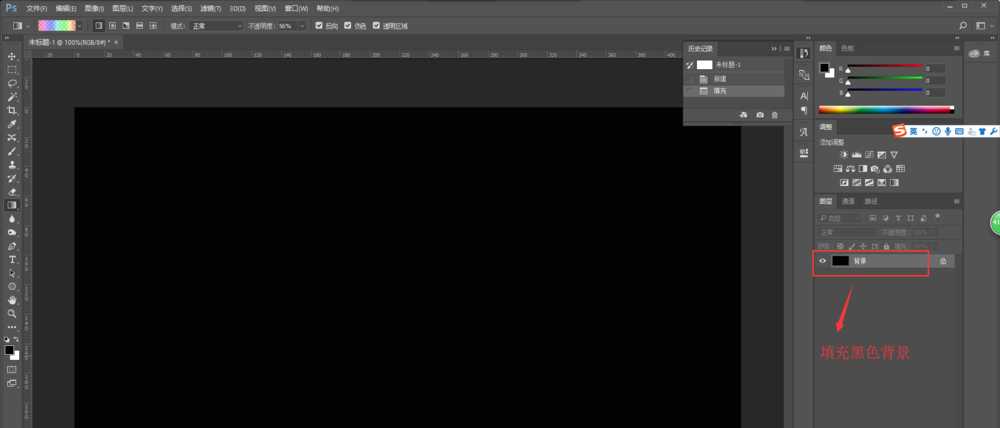This screenshot has height=428, width=1000.
Task: Click the gradient preview swatch in options bar
Action: click(57, 26)
